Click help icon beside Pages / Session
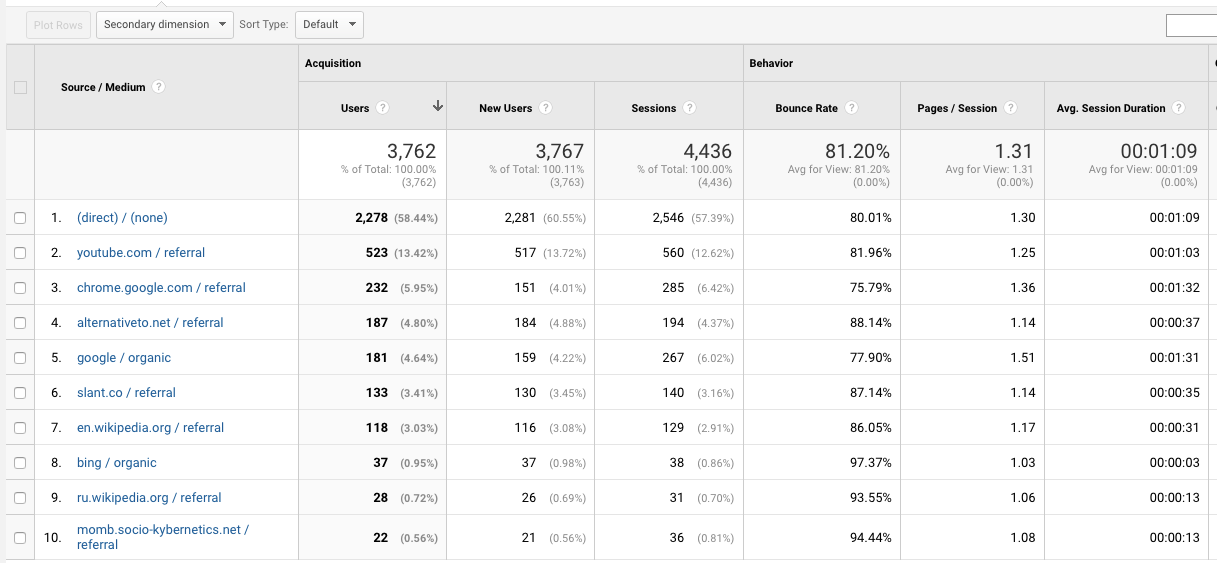1217x563 pixels. tap(1010, 108)
